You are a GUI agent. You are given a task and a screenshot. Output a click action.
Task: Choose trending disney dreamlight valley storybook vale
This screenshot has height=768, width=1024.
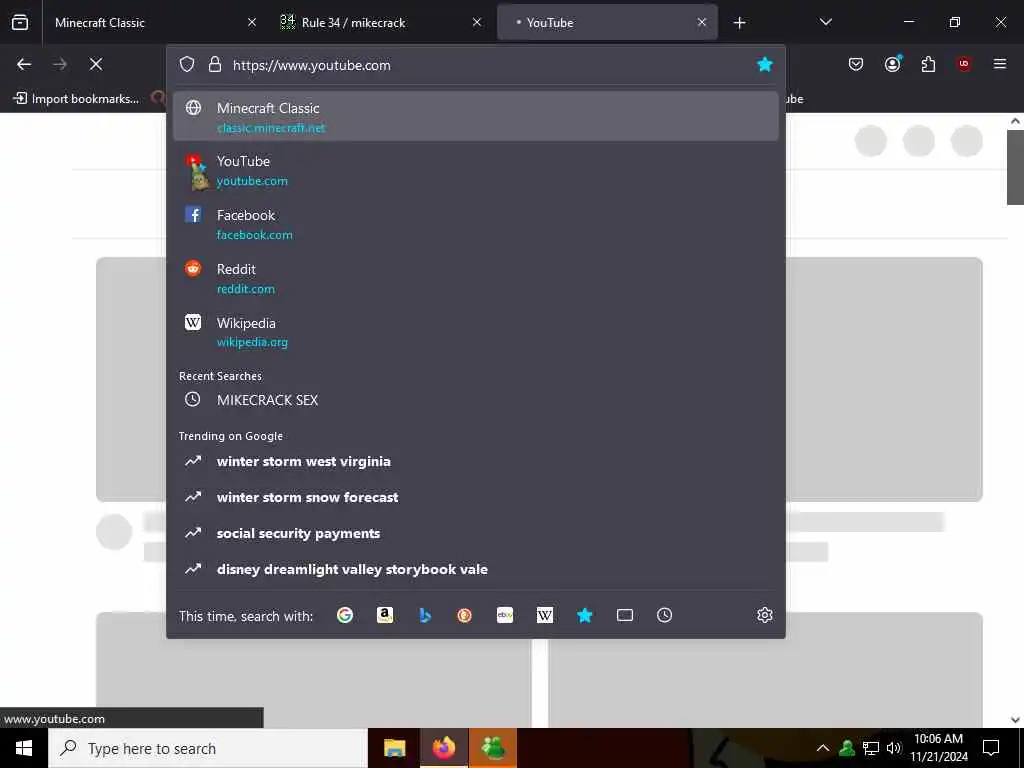[x=475, y=569]
